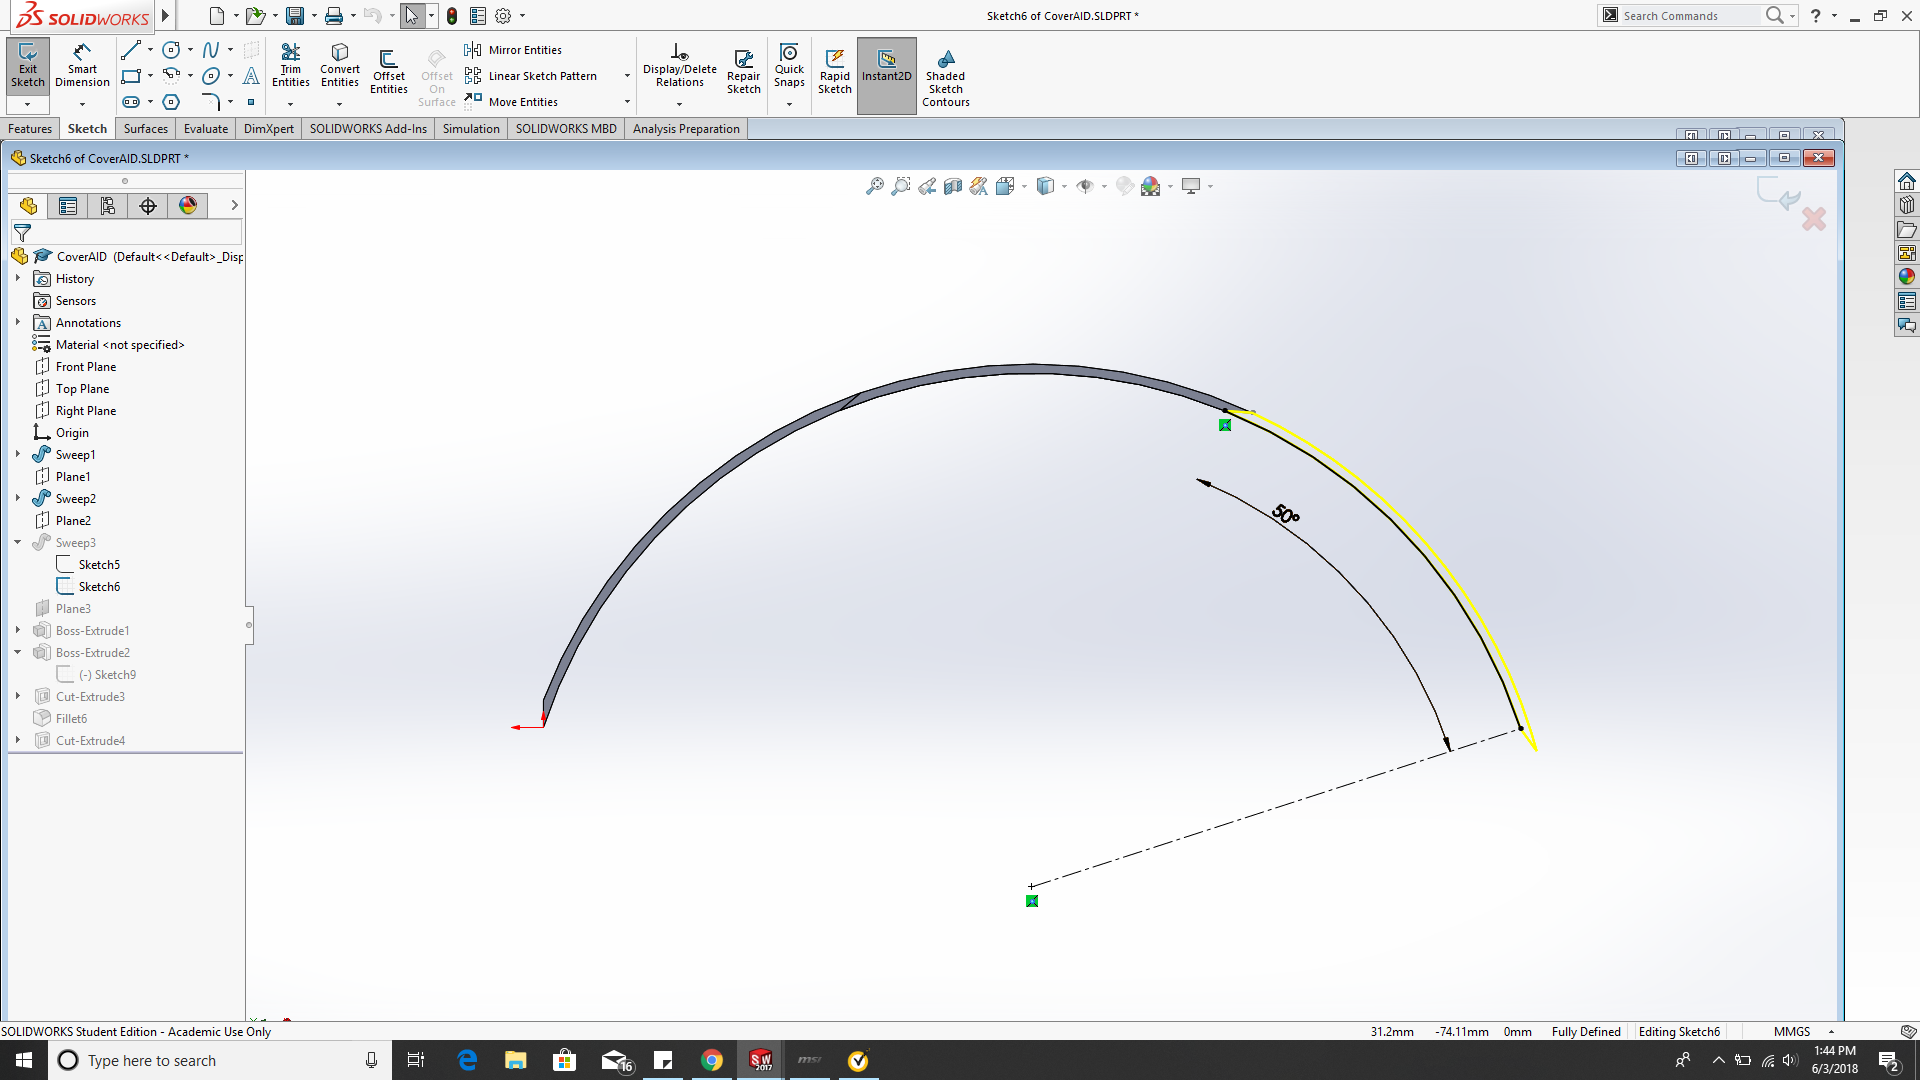Expand the Cut-Extrude3 feature node

click(x=18, y=697)
